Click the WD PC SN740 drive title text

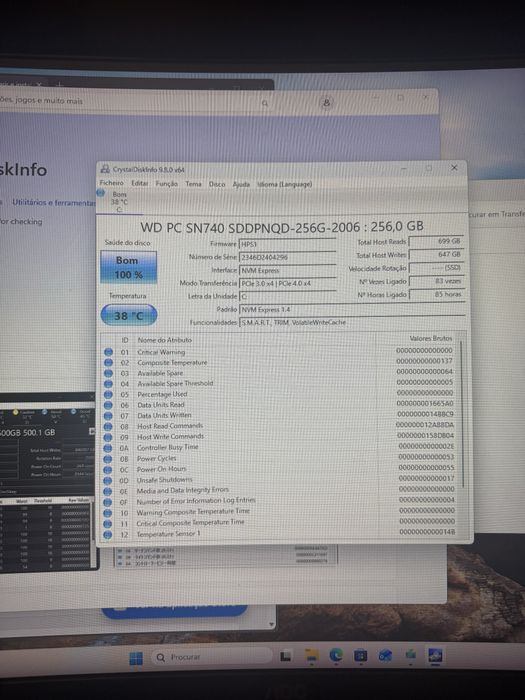click(x=282, y=227)
